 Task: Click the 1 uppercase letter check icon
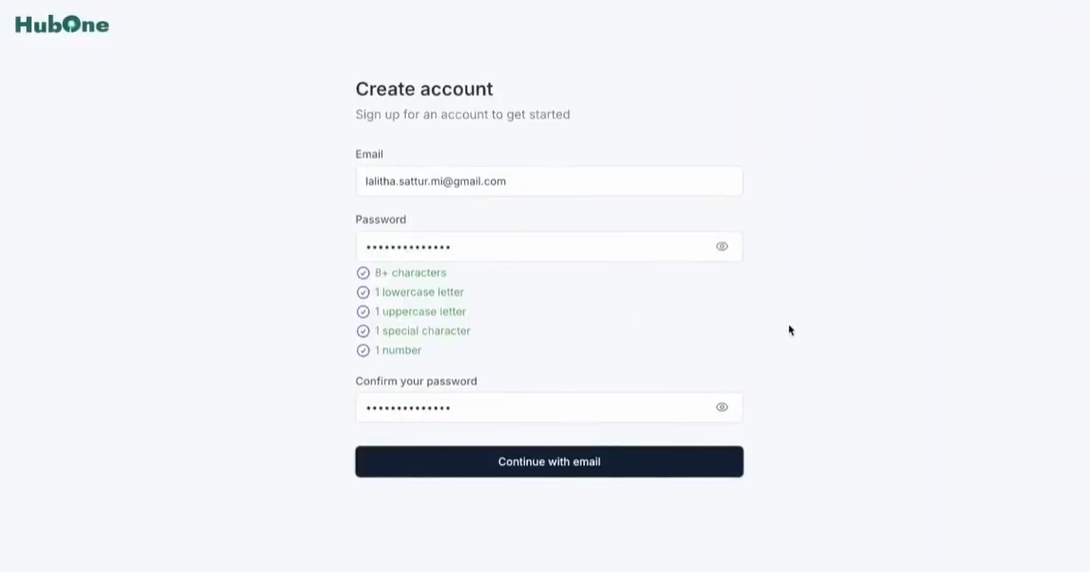point(363,312)
